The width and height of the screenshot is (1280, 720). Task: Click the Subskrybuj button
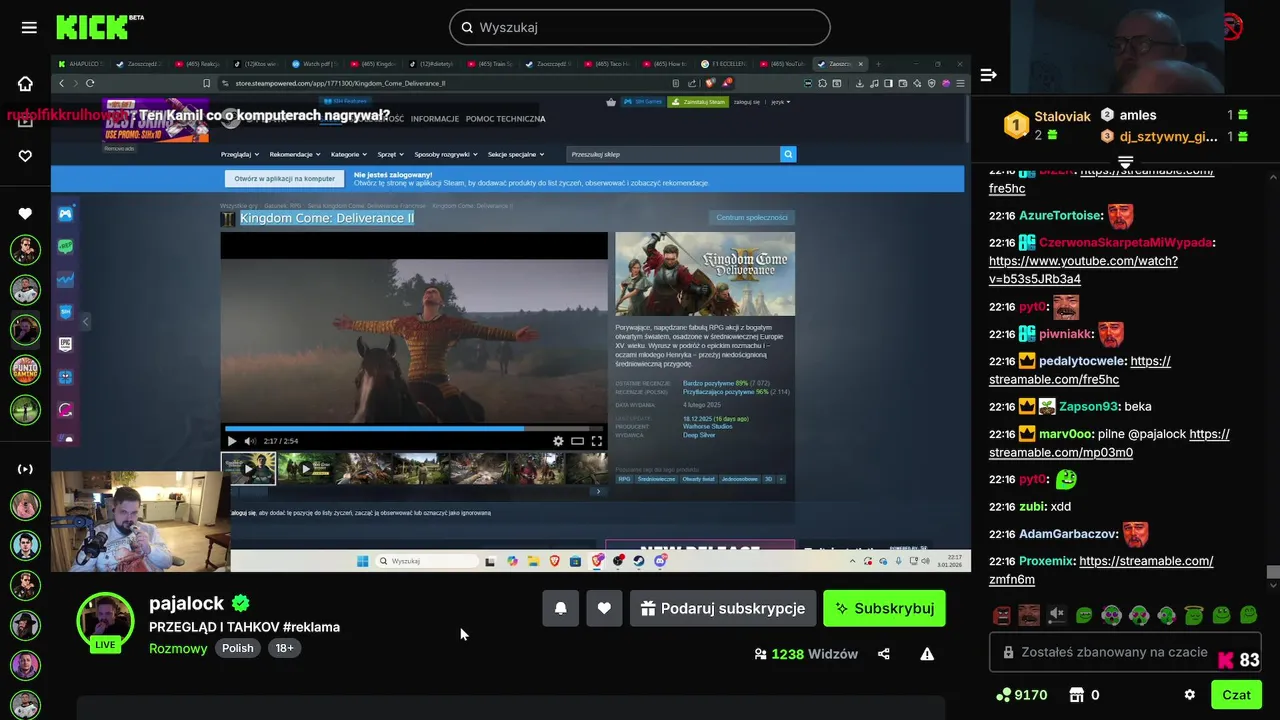(x=884, y=608)
